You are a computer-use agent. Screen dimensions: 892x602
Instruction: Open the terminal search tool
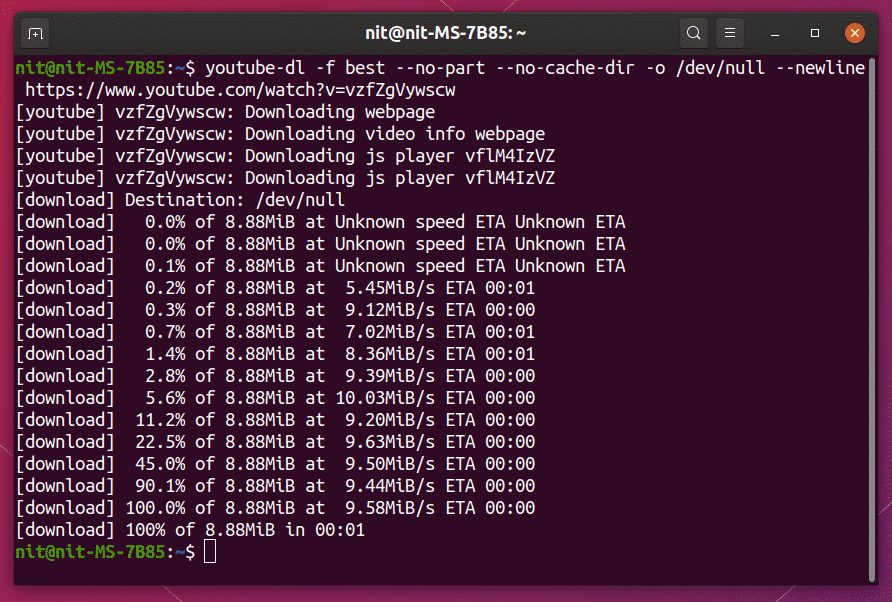click(x=694, y=33)
